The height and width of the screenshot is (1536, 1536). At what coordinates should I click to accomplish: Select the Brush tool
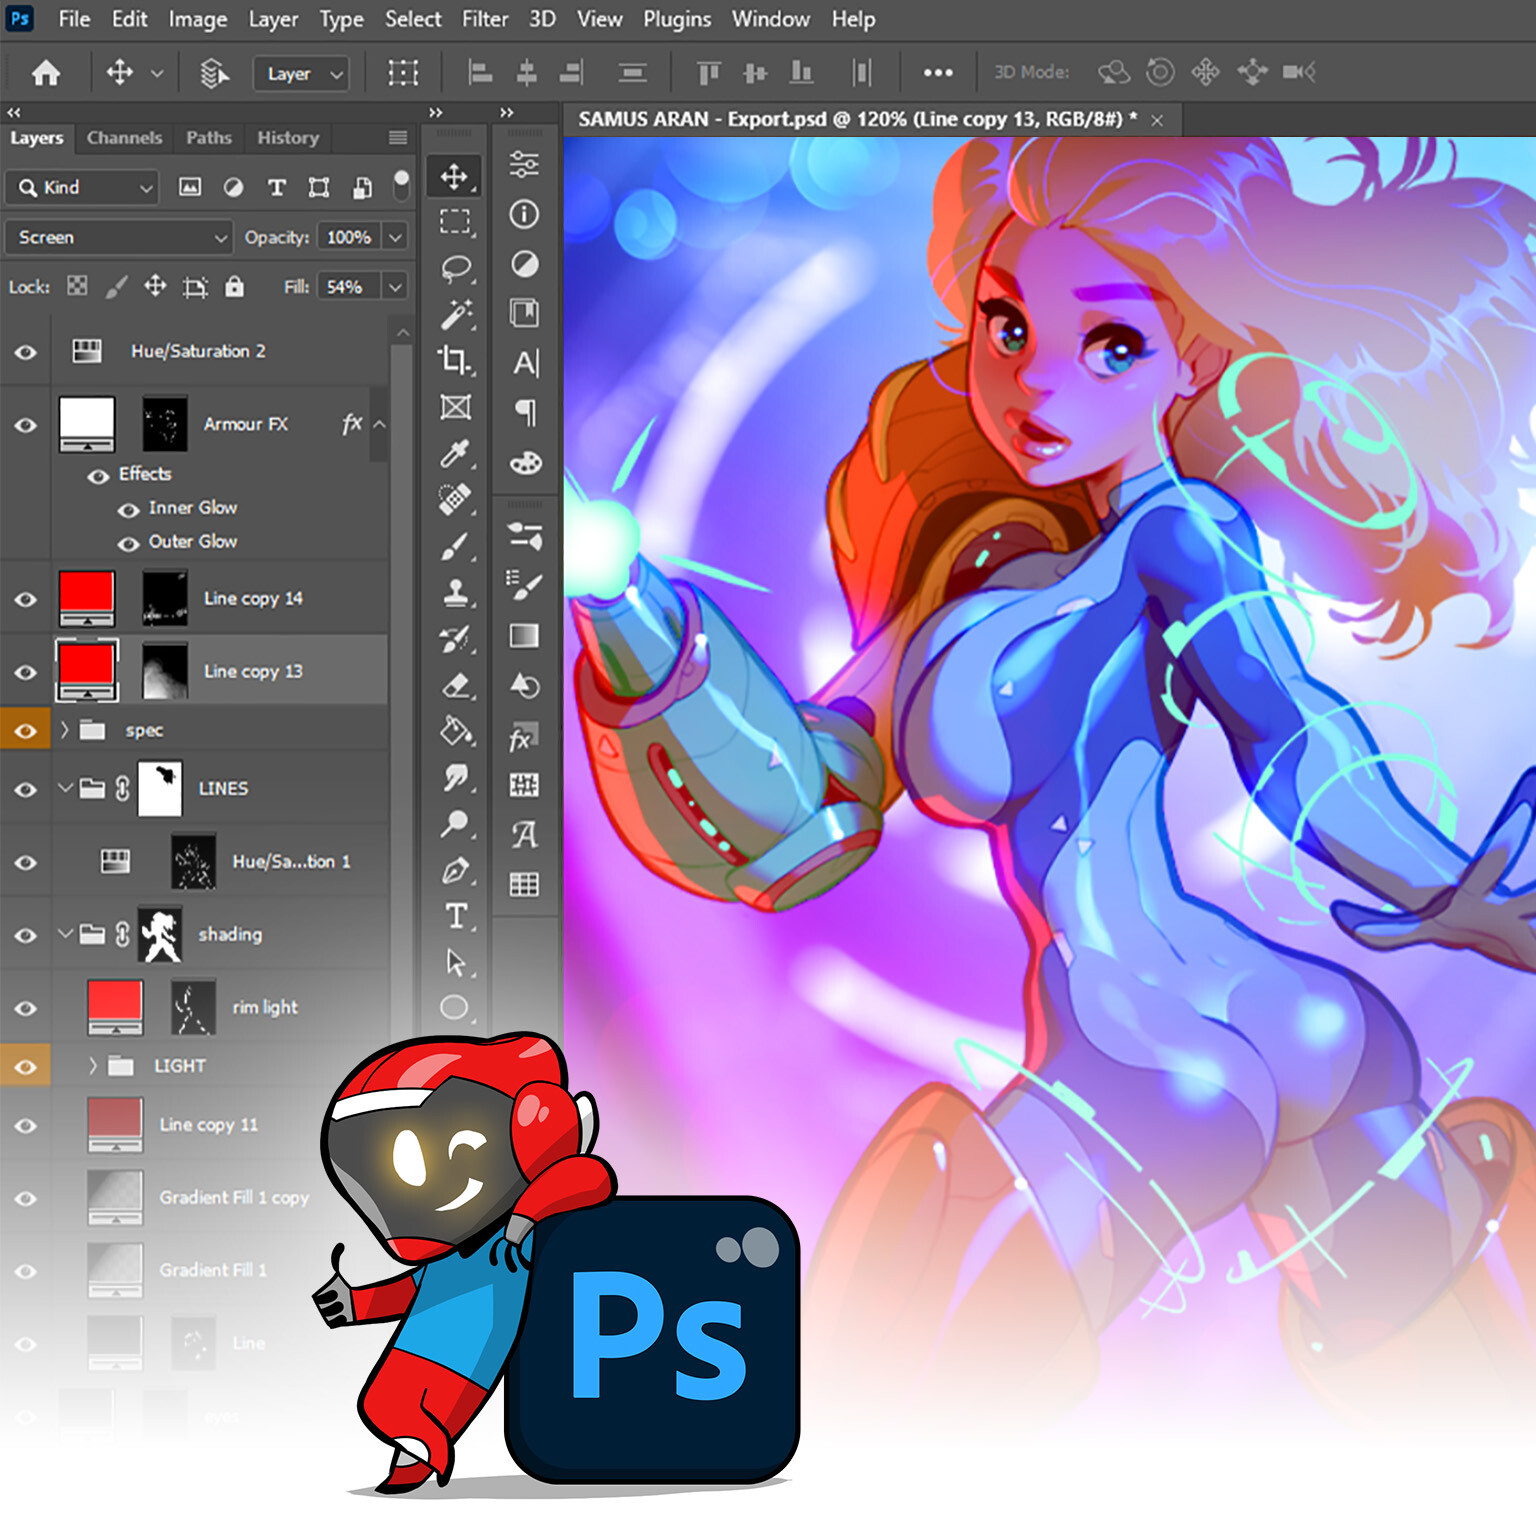pyautogui.click(x=455, y=547)
